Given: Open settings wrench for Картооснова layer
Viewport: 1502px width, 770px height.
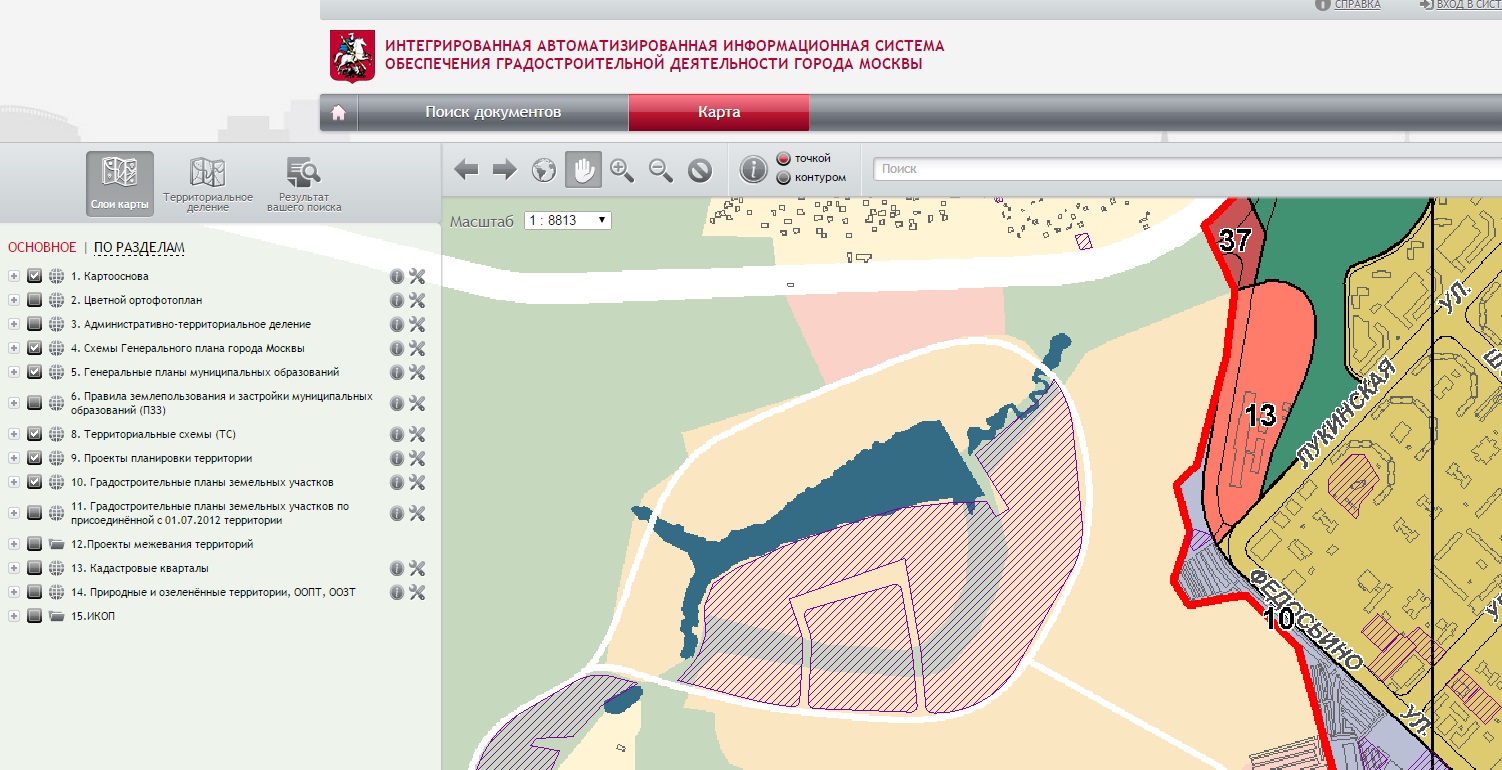Looking at the screenshot, I should pyautogui.click(x=418, y=277).
